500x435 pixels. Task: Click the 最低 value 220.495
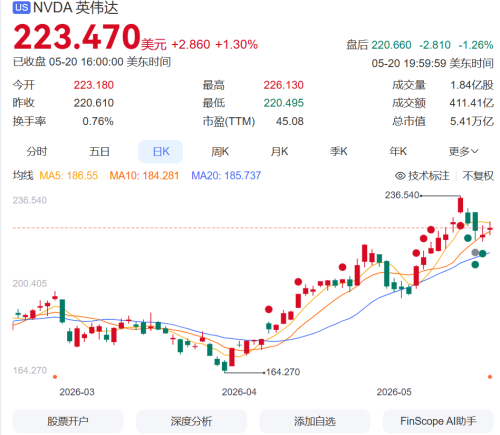tap(284, 103)
